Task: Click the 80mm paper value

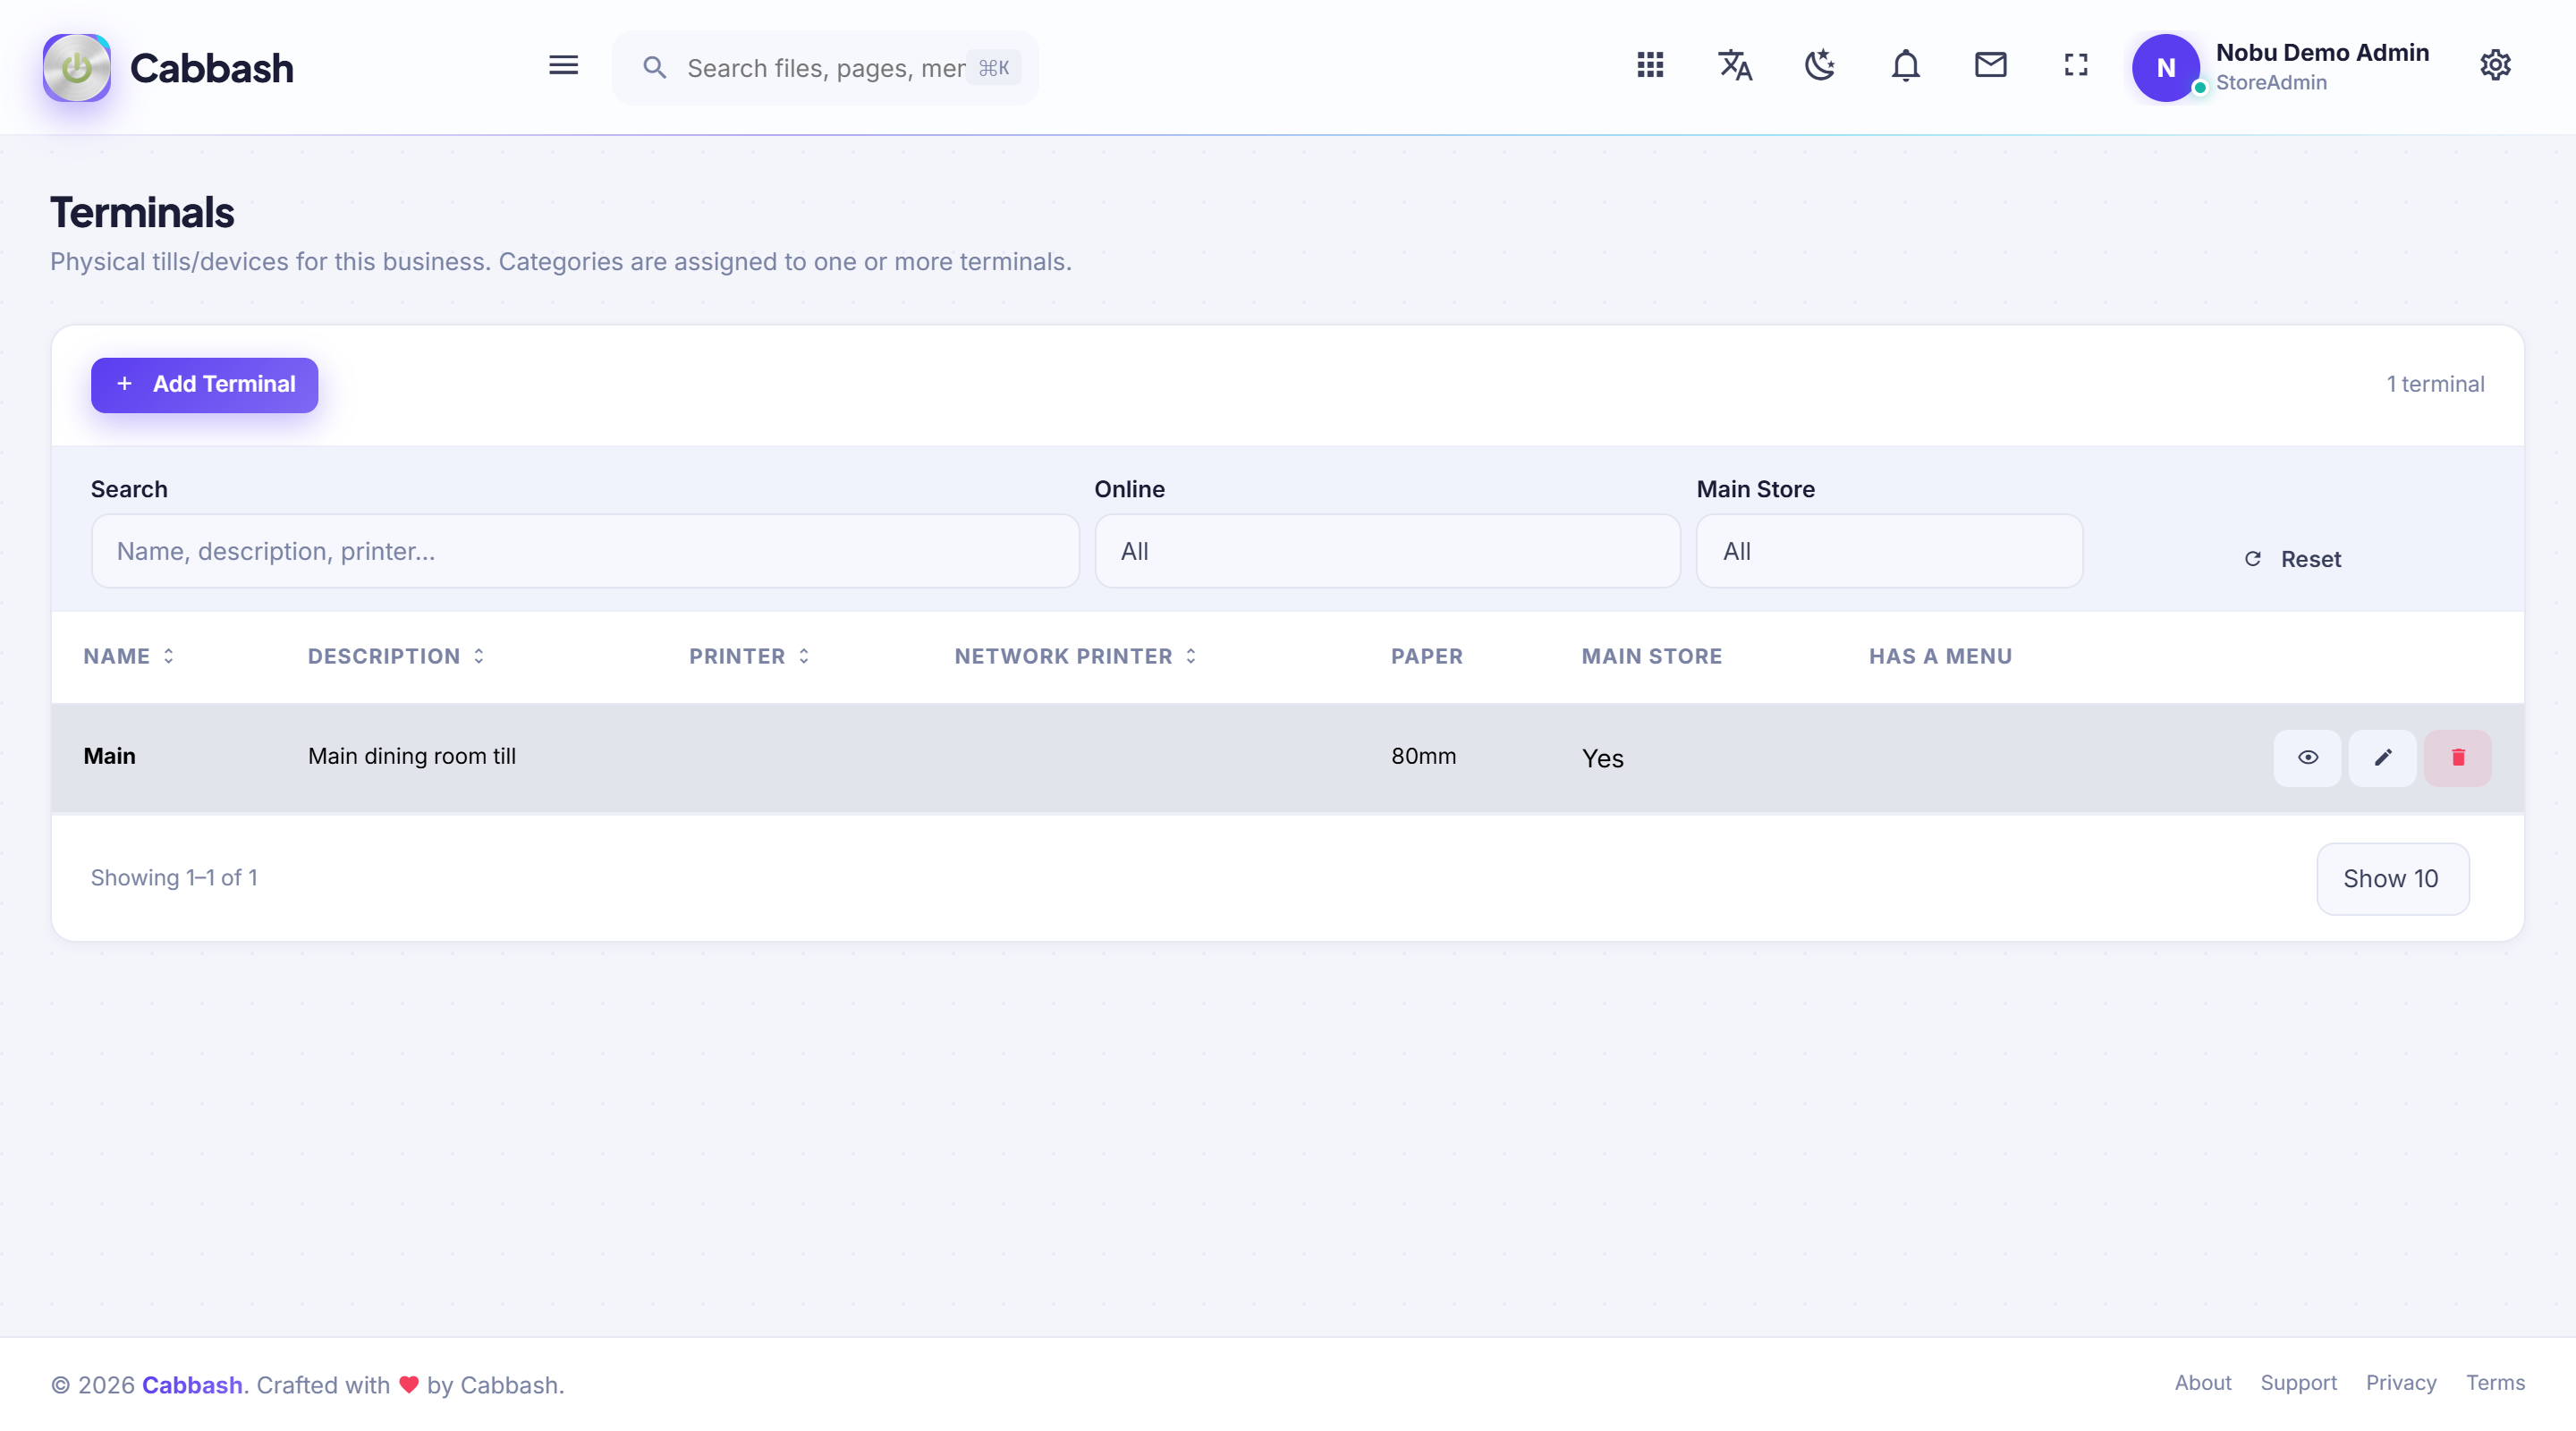Action: tap(1423, 756)
